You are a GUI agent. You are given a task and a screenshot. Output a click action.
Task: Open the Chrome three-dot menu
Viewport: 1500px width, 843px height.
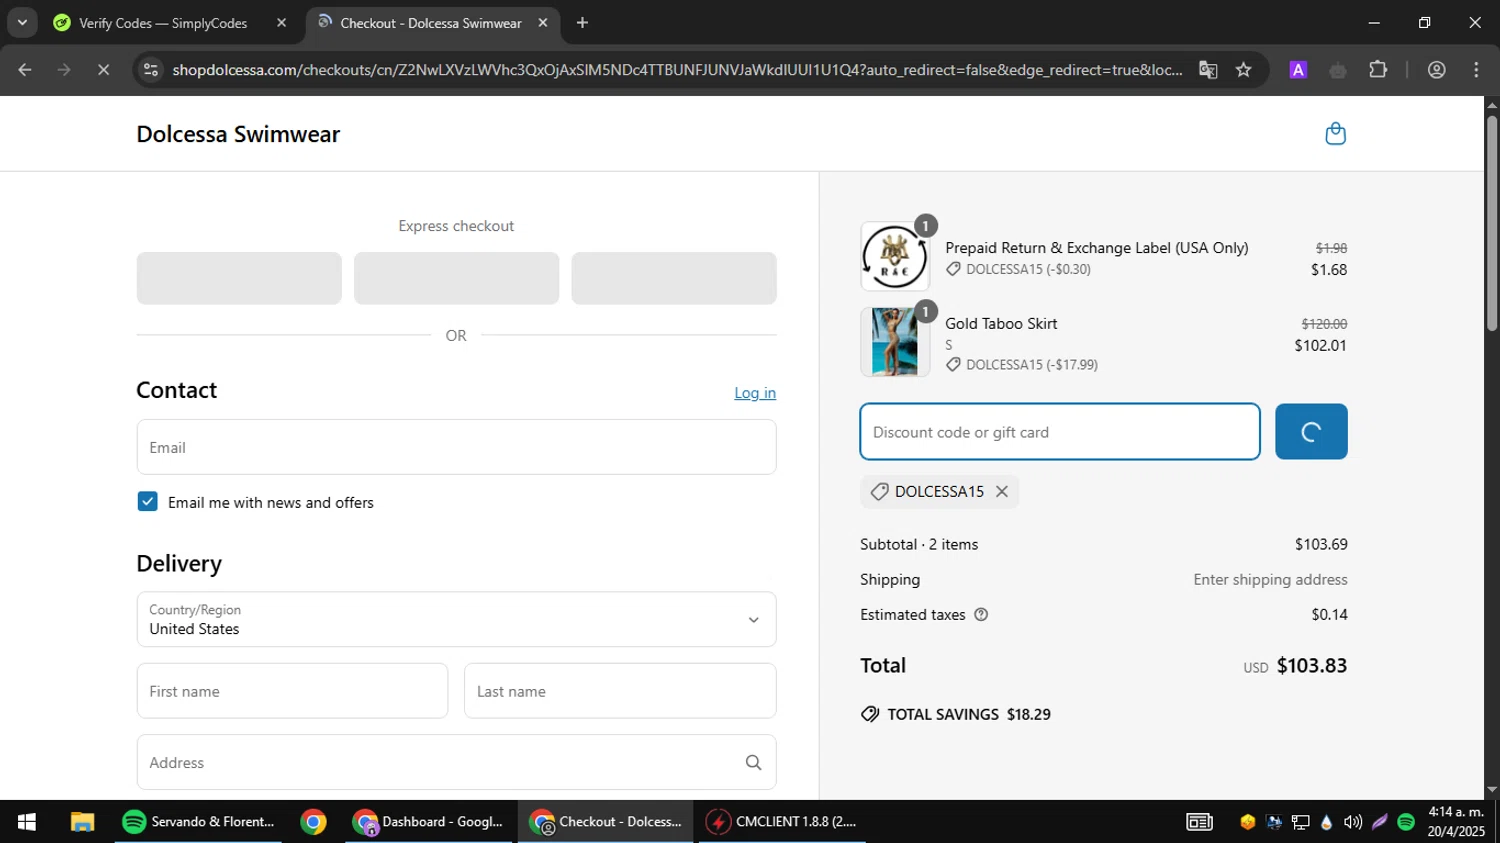(1476, 70)
